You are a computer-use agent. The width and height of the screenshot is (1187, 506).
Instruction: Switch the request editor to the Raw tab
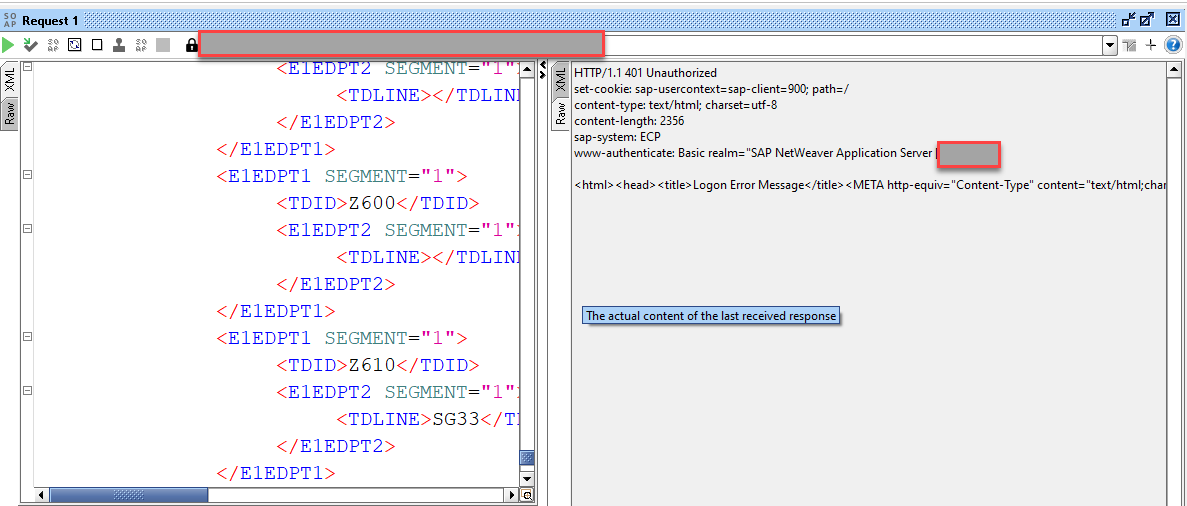click(x=10, y=113)
